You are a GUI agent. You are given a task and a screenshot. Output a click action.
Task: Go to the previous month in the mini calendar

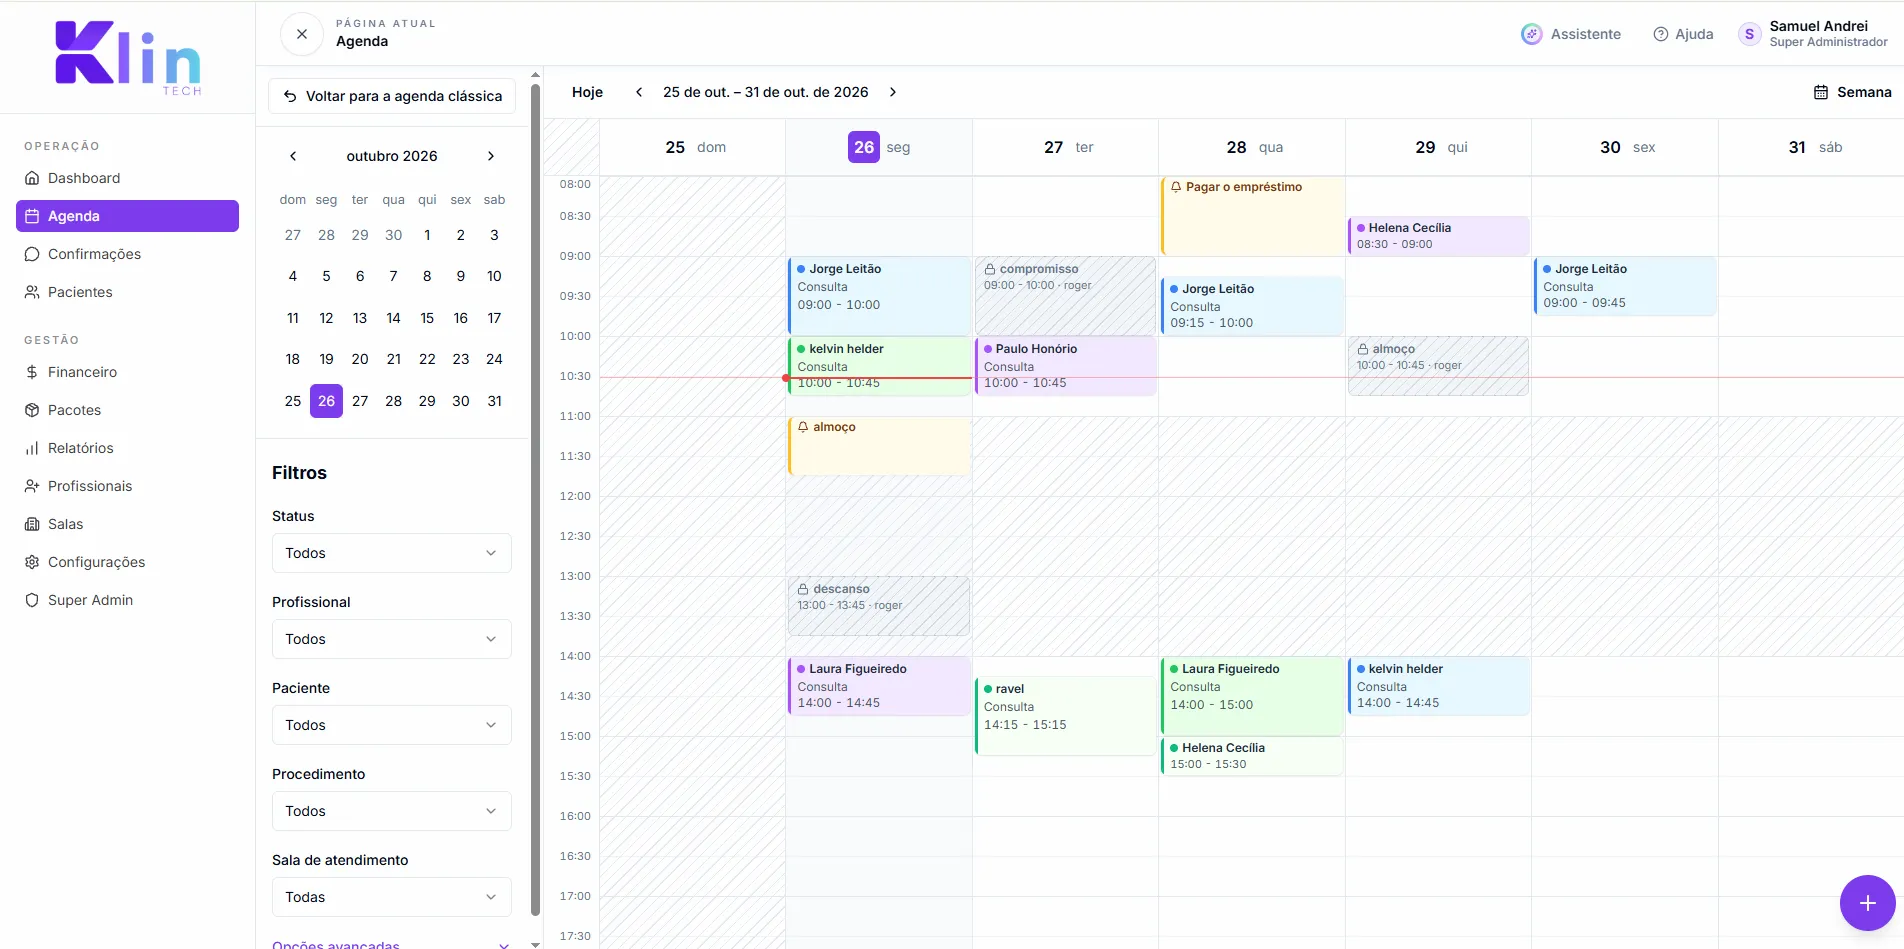(x=293, y=156)
